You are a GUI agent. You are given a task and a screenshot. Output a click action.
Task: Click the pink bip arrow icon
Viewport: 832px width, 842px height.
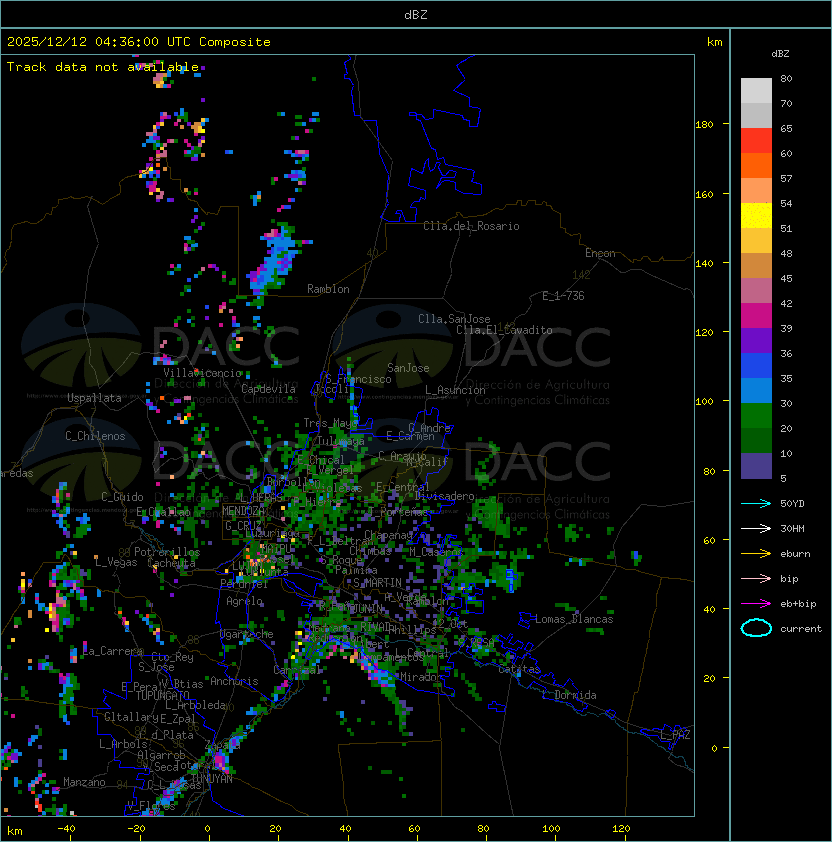[x=756, y=579]
